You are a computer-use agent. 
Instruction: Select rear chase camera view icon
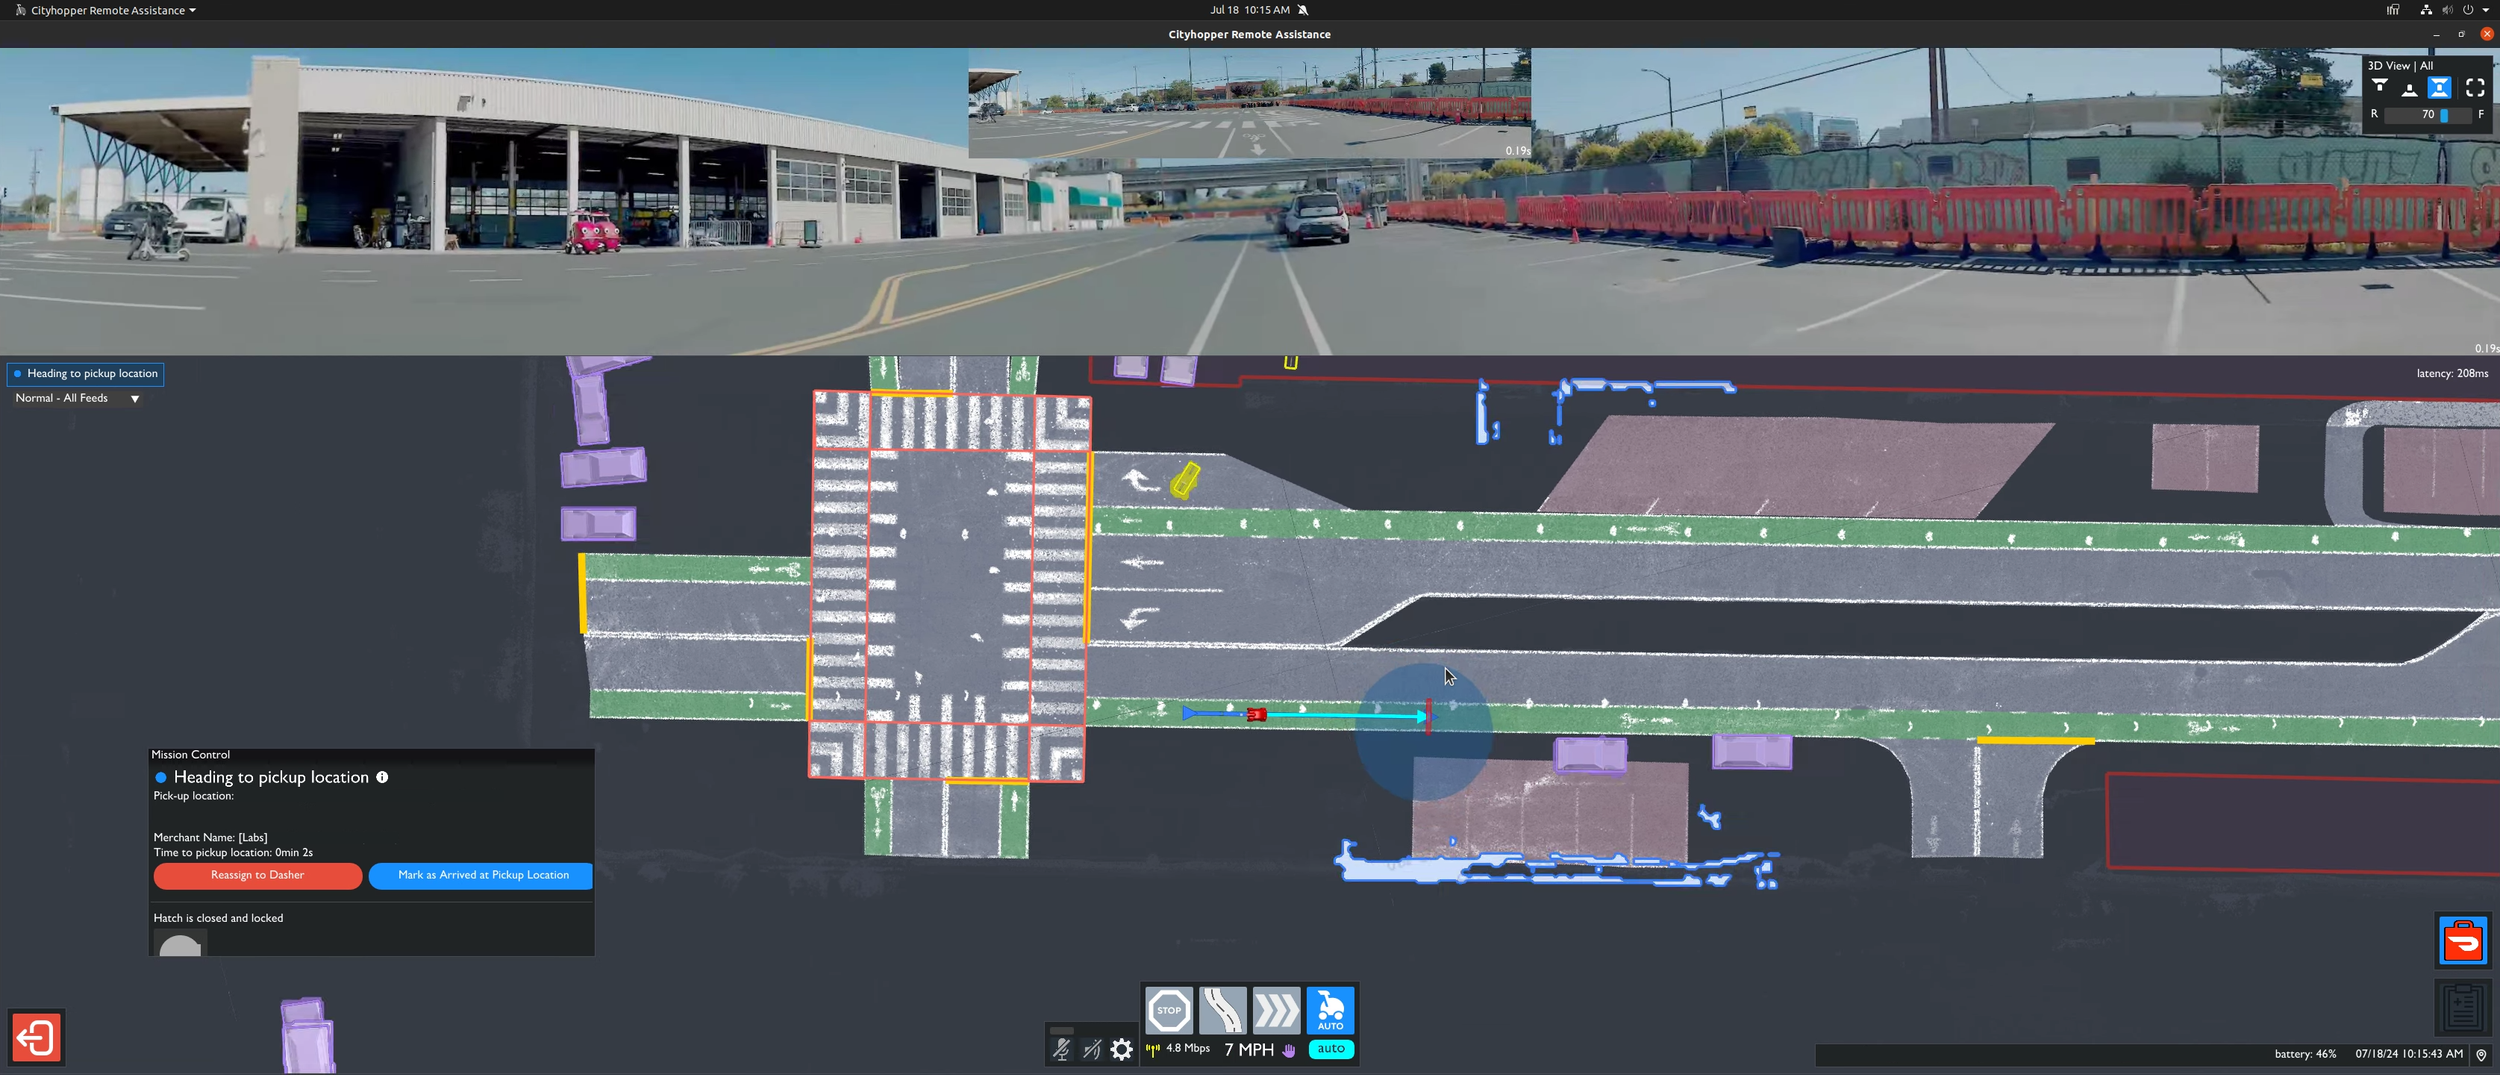coord(2410,88)
